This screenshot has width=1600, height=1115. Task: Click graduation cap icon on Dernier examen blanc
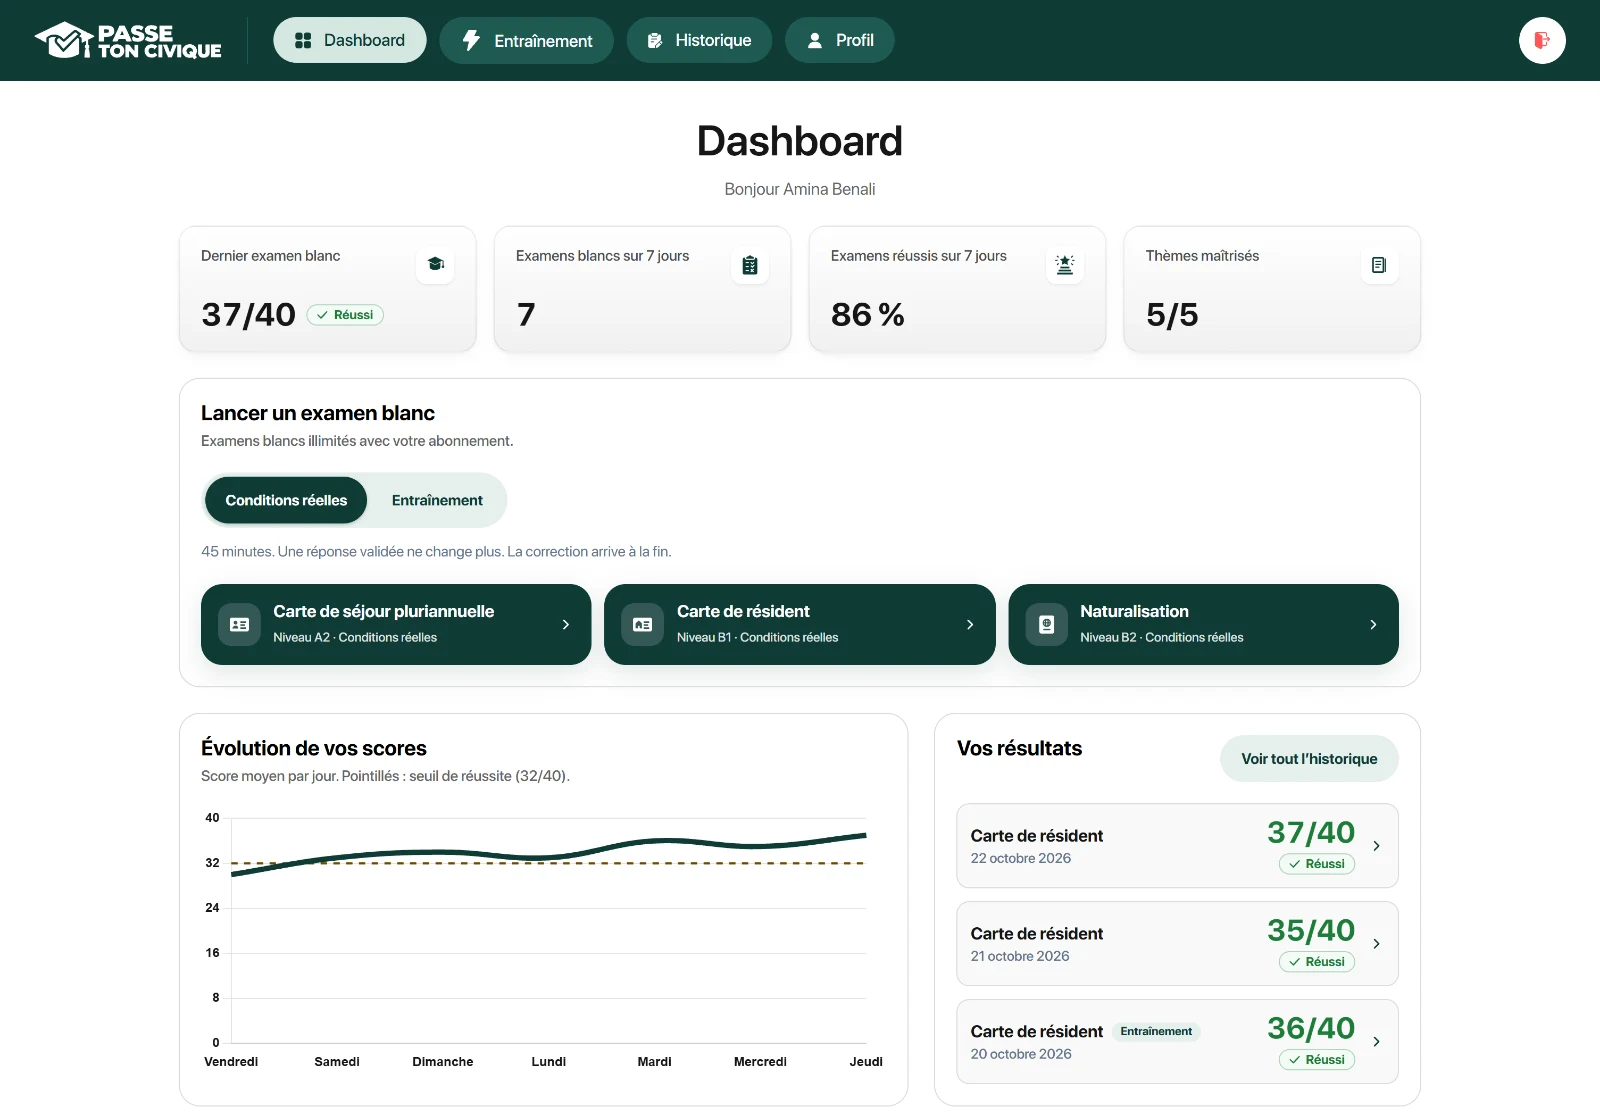pyautogui.click(x=435, y=264)
